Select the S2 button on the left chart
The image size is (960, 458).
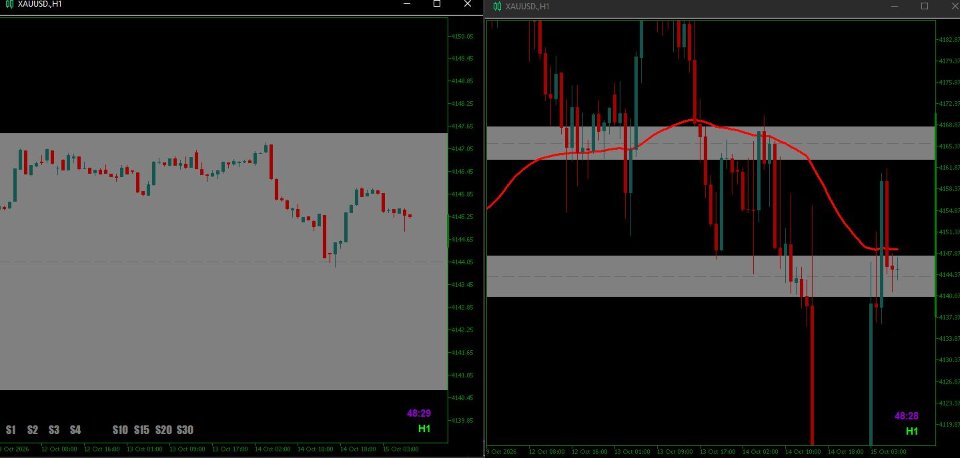[32, 430]
